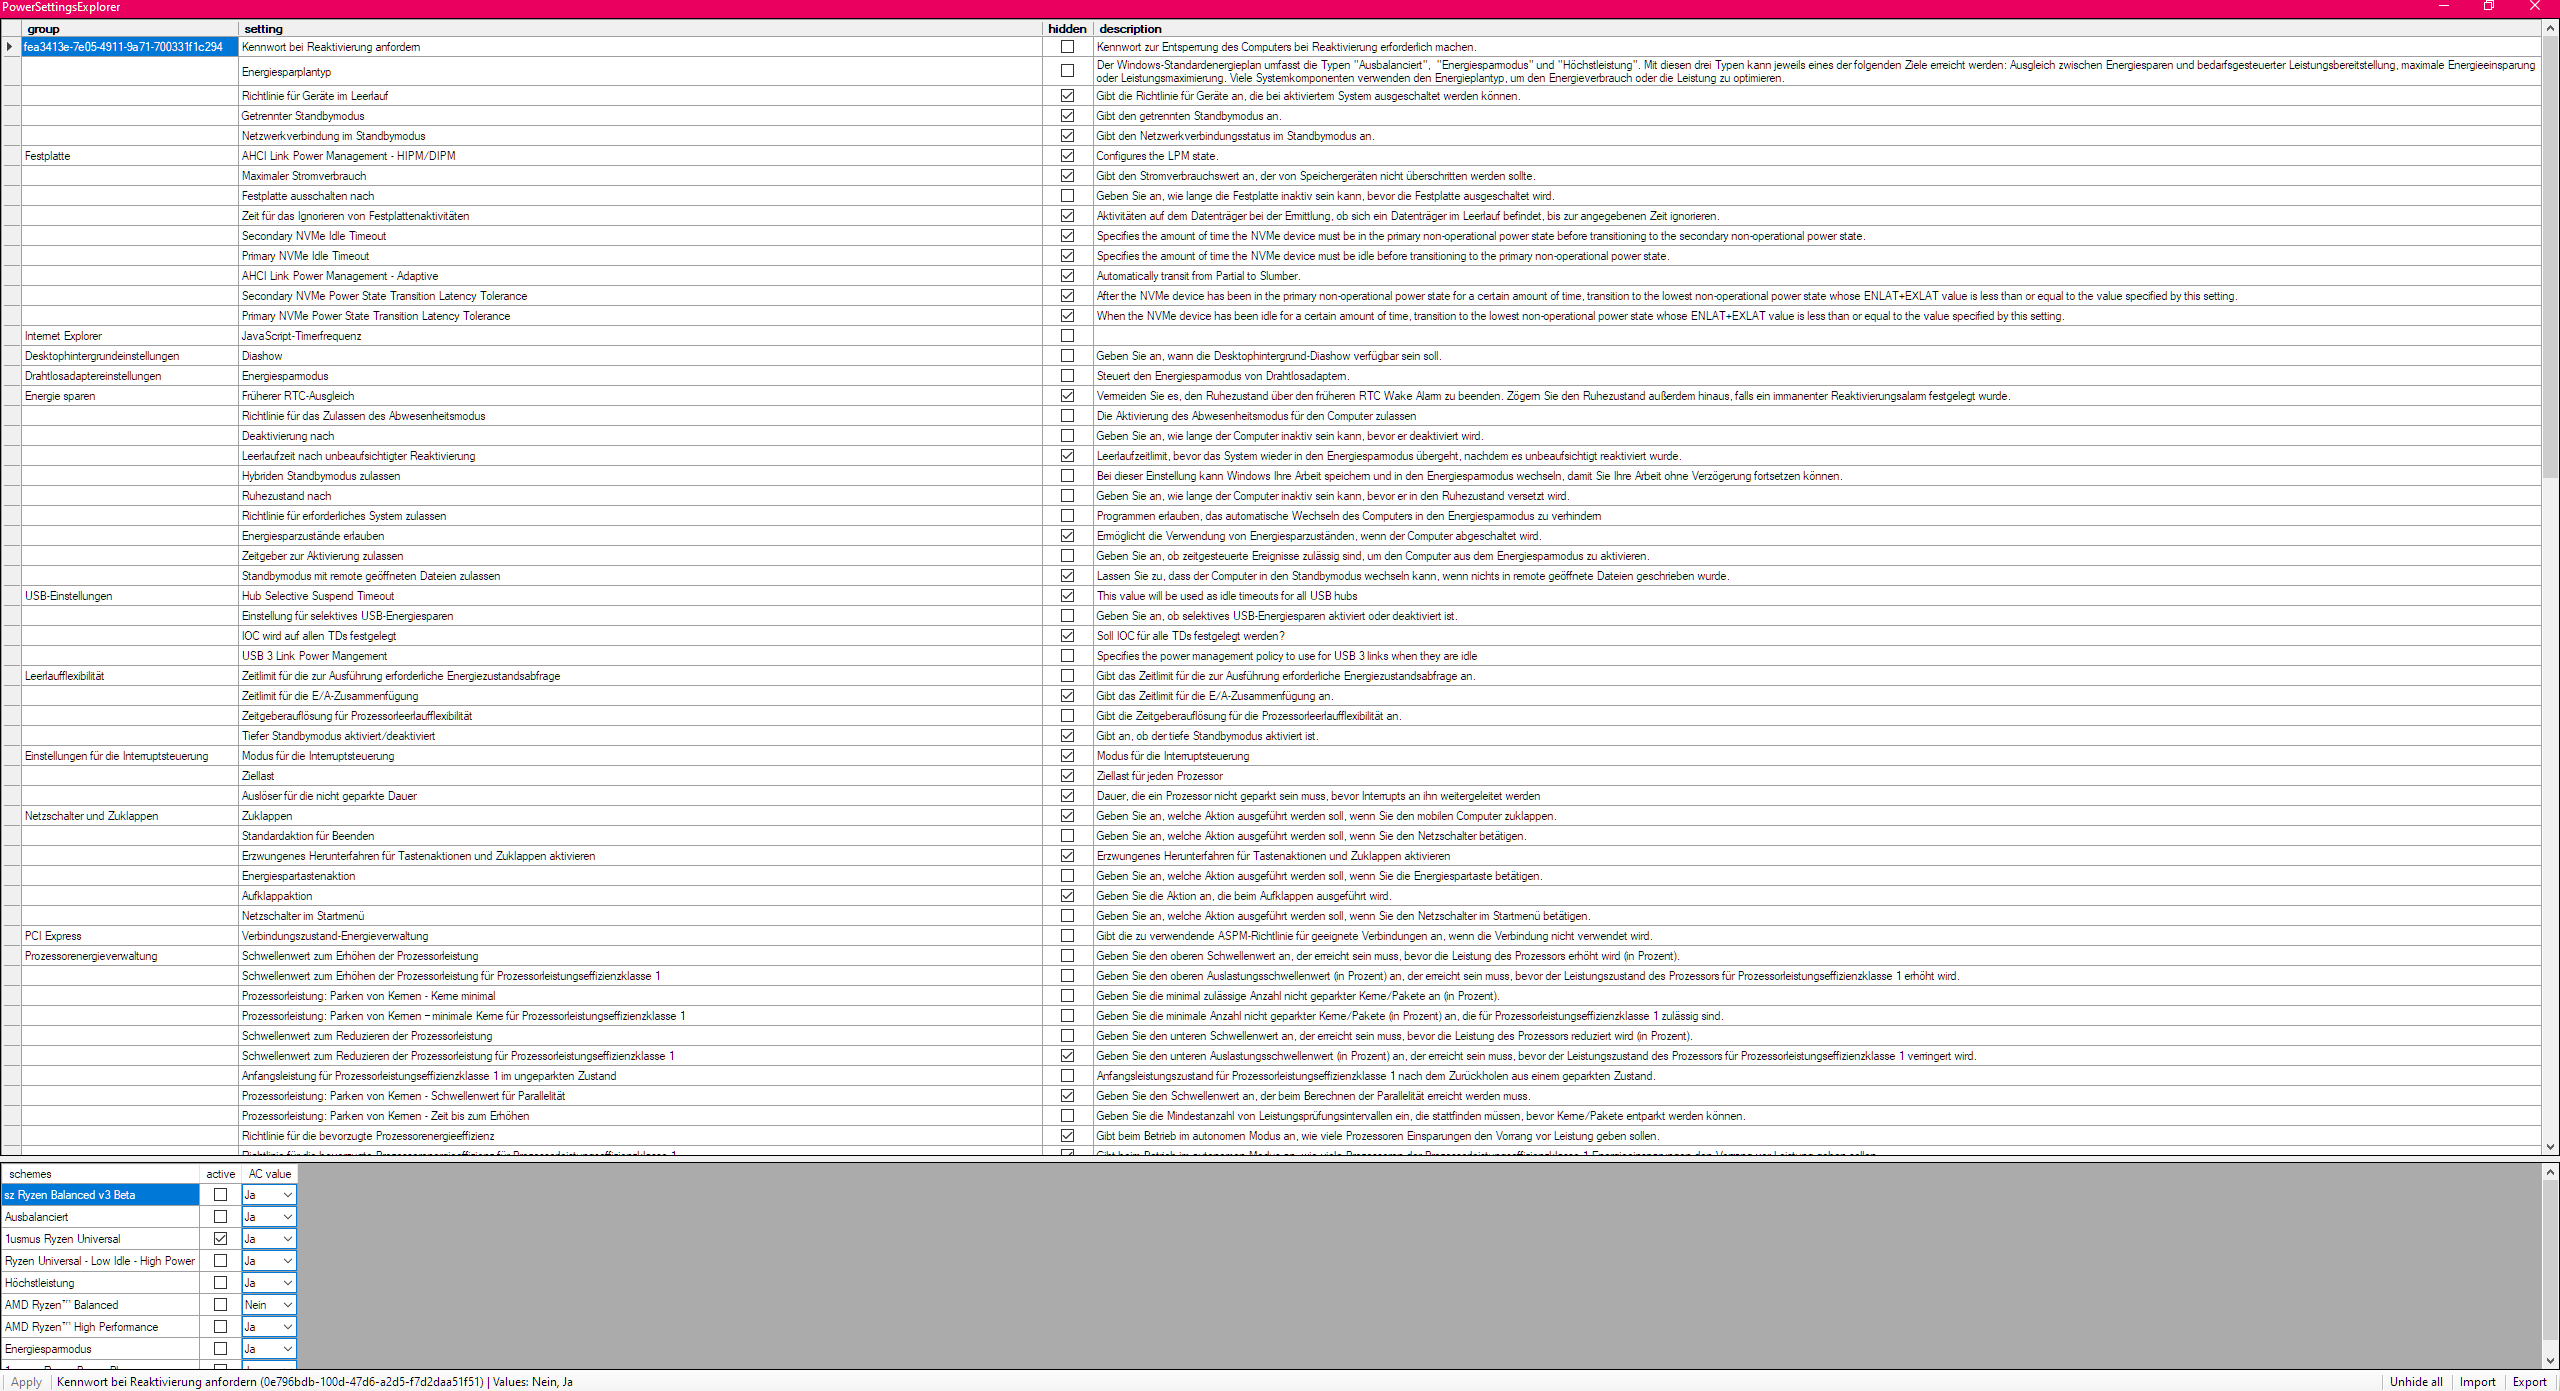This screenshot has width=2560, height=1391.
Task: Click the Export button
Action: 2529,1382
